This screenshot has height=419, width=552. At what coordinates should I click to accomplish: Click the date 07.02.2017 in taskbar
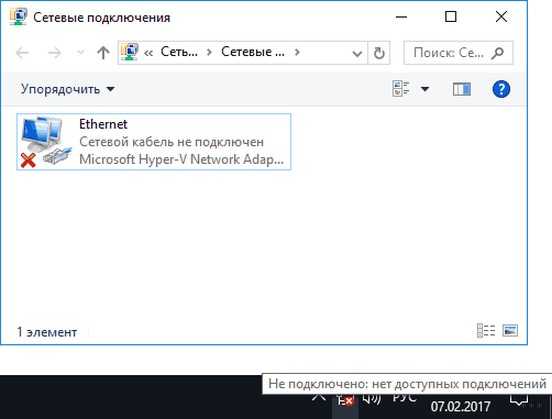pyautogui.click(x=460, y=407)
